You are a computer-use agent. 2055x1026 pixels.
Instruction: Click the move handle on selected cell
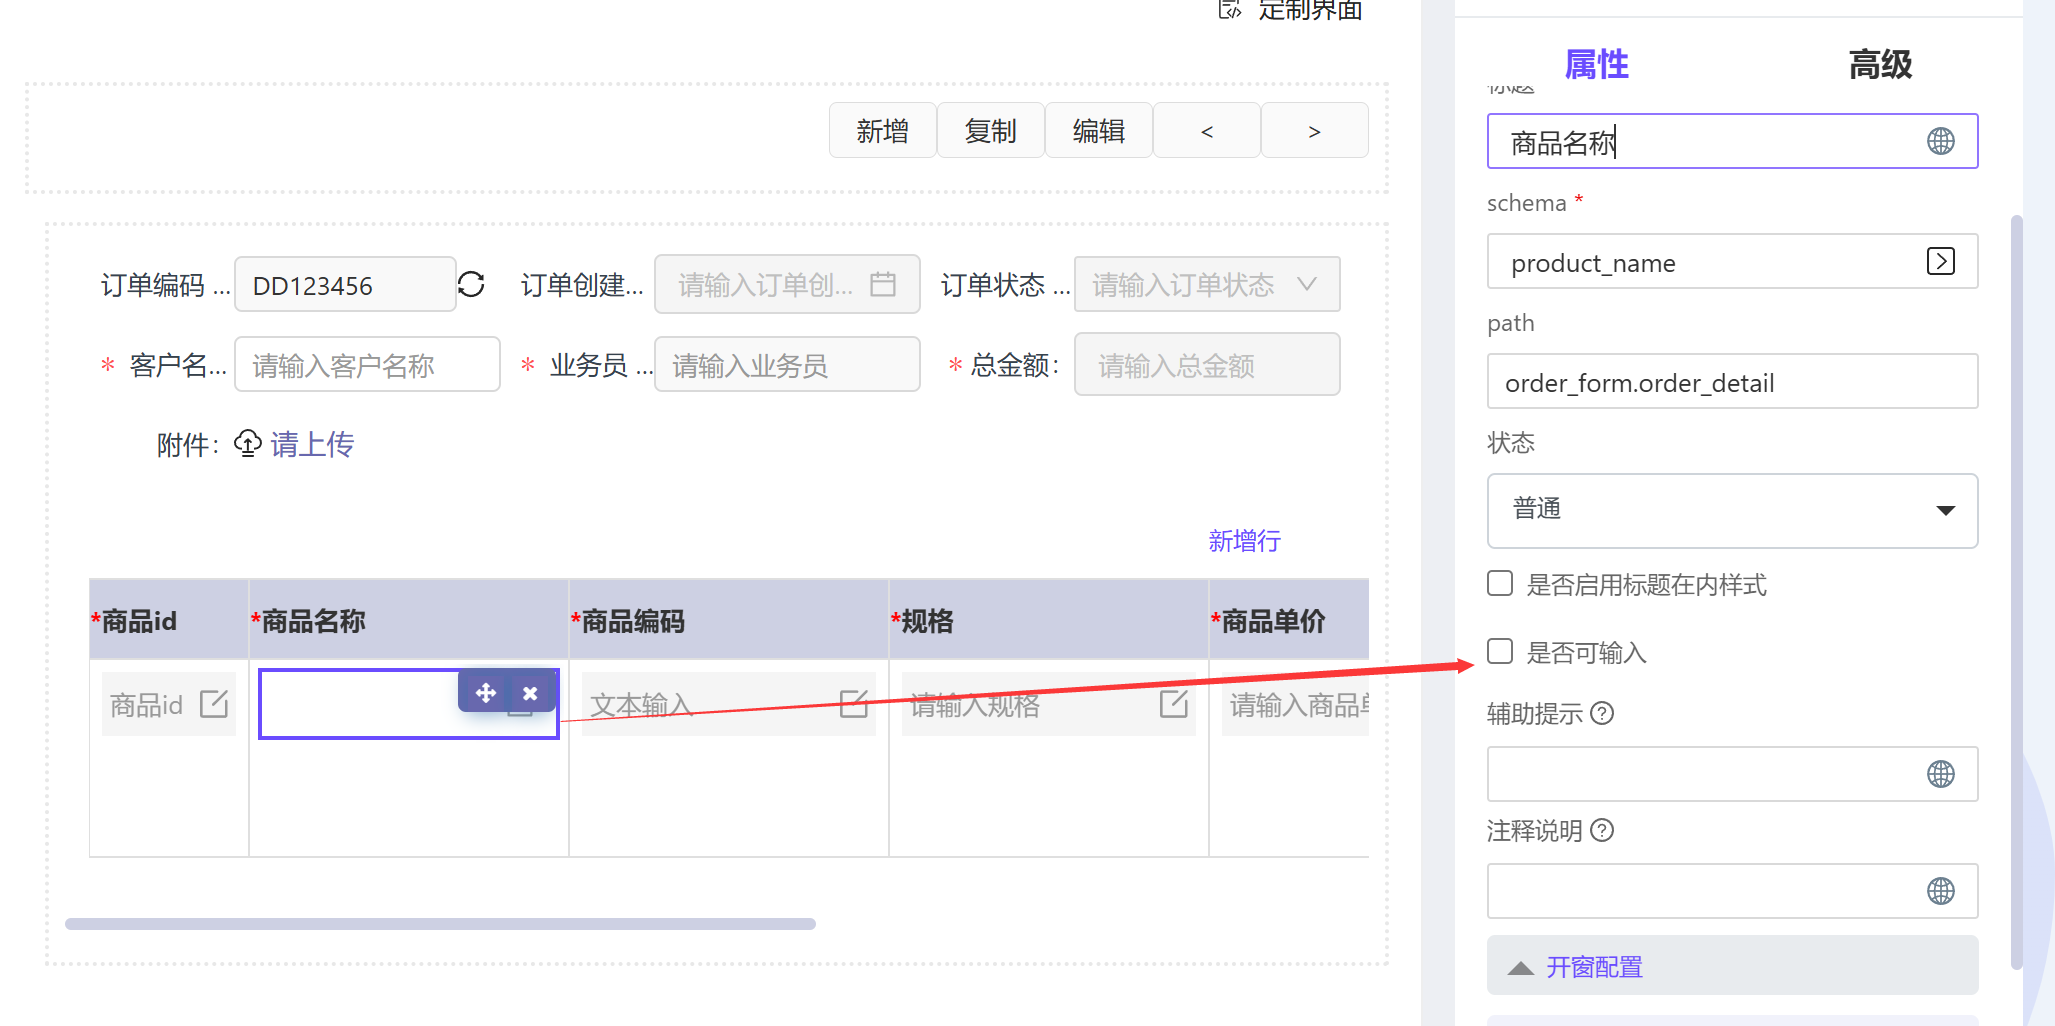(x=486, y=693)
